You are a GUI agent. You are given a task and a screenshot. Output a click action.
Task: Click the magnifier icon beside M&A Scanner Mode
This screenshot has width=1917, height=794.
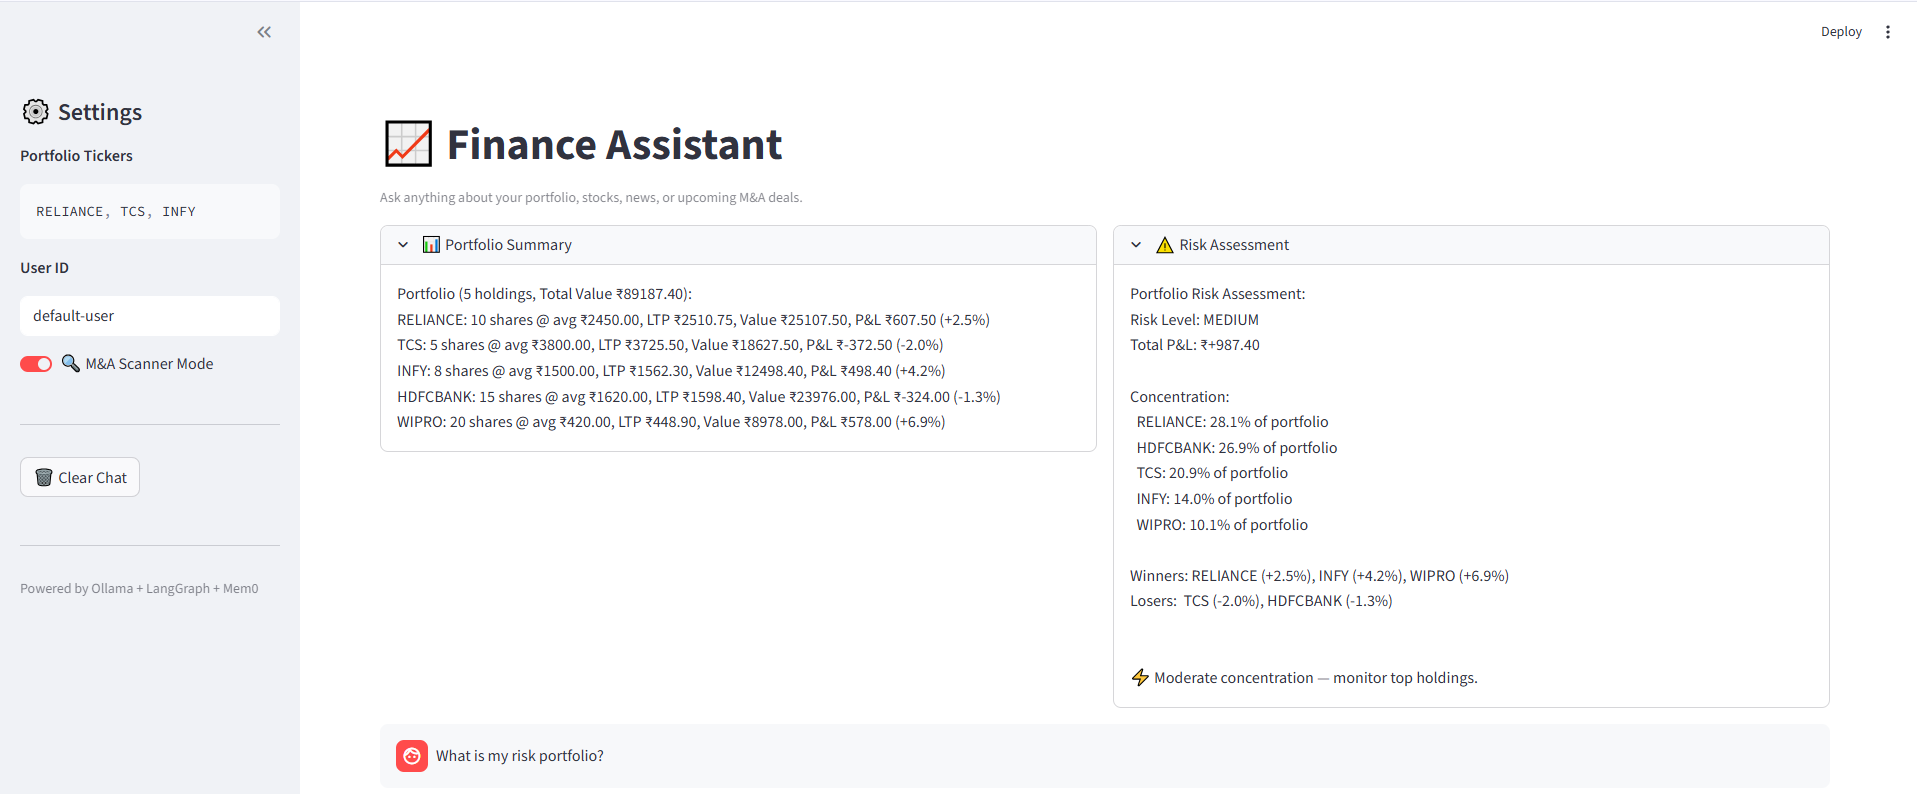71,363
